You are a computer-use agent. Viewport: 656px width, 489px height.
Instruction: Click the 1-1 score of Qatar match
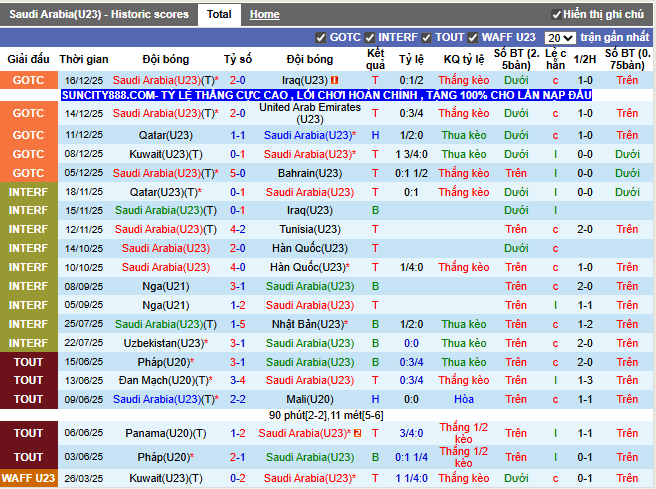tap(237, 136)
